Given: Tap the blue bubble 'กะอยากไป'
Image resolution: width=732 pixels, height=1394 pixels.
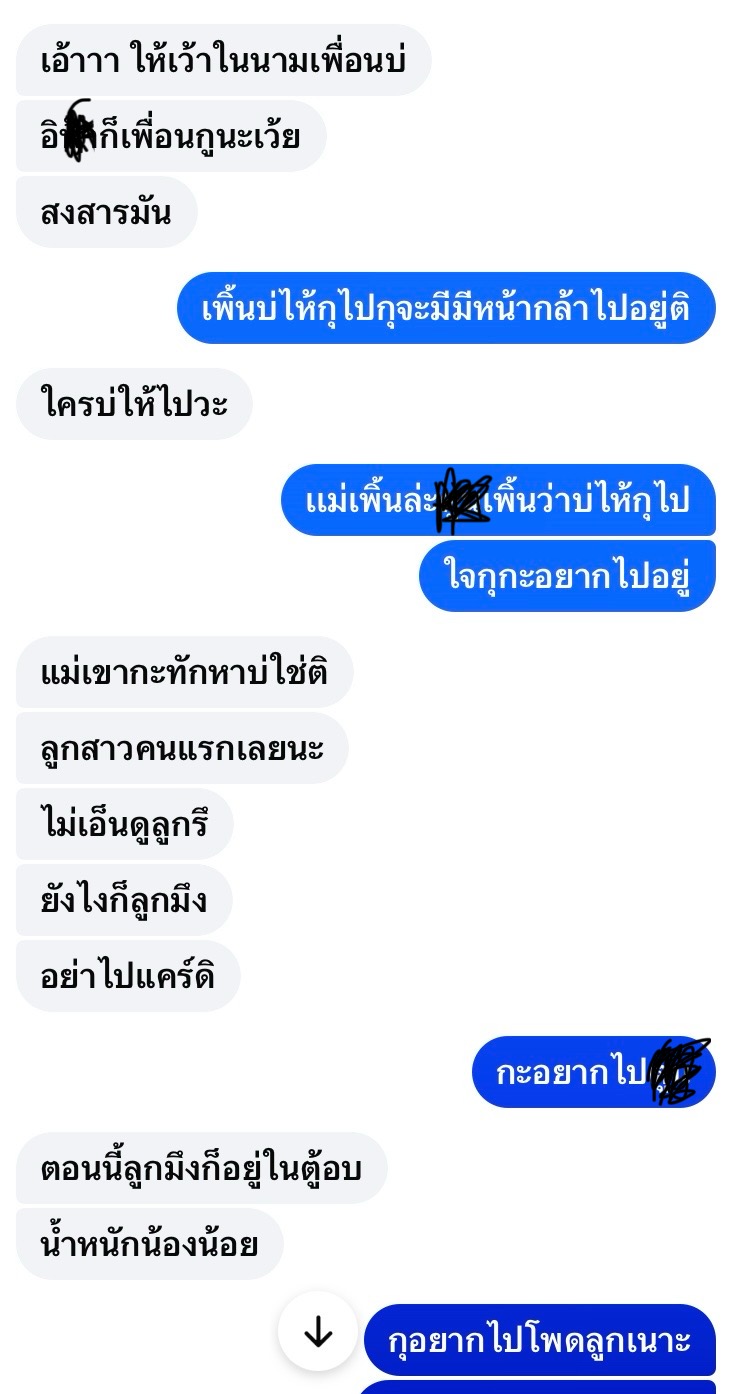Looking at the screenshot, I should pos(594,1072).
